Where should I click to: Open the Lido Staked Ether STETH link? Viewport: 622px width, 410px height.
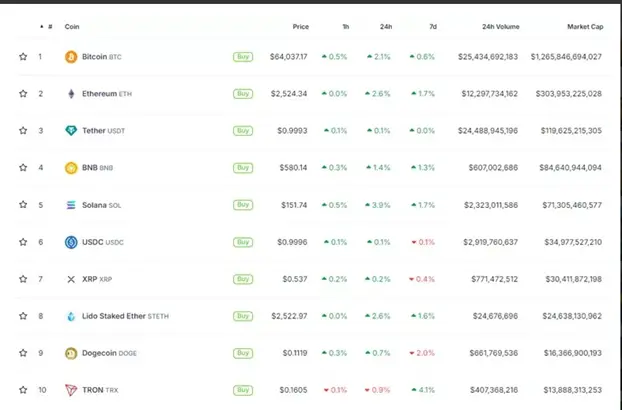pos(125,316)
